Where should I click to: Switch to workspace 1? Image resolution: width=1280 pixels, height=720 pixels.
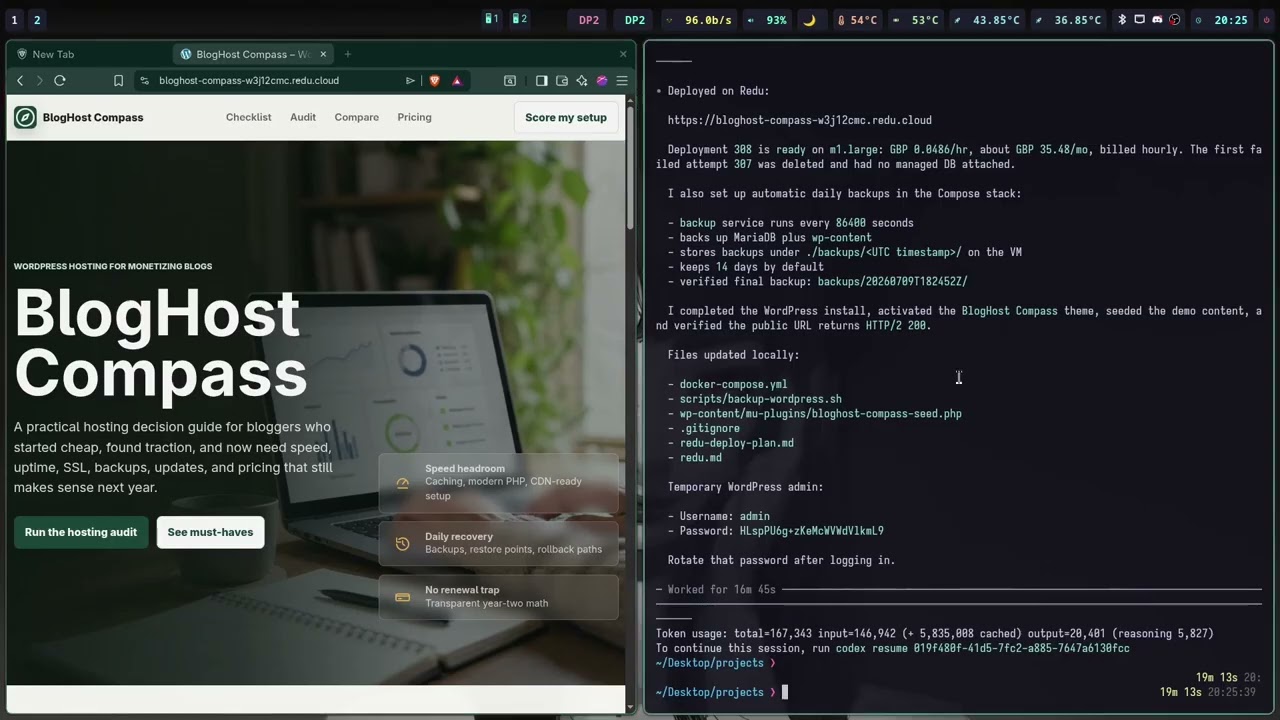14,20
